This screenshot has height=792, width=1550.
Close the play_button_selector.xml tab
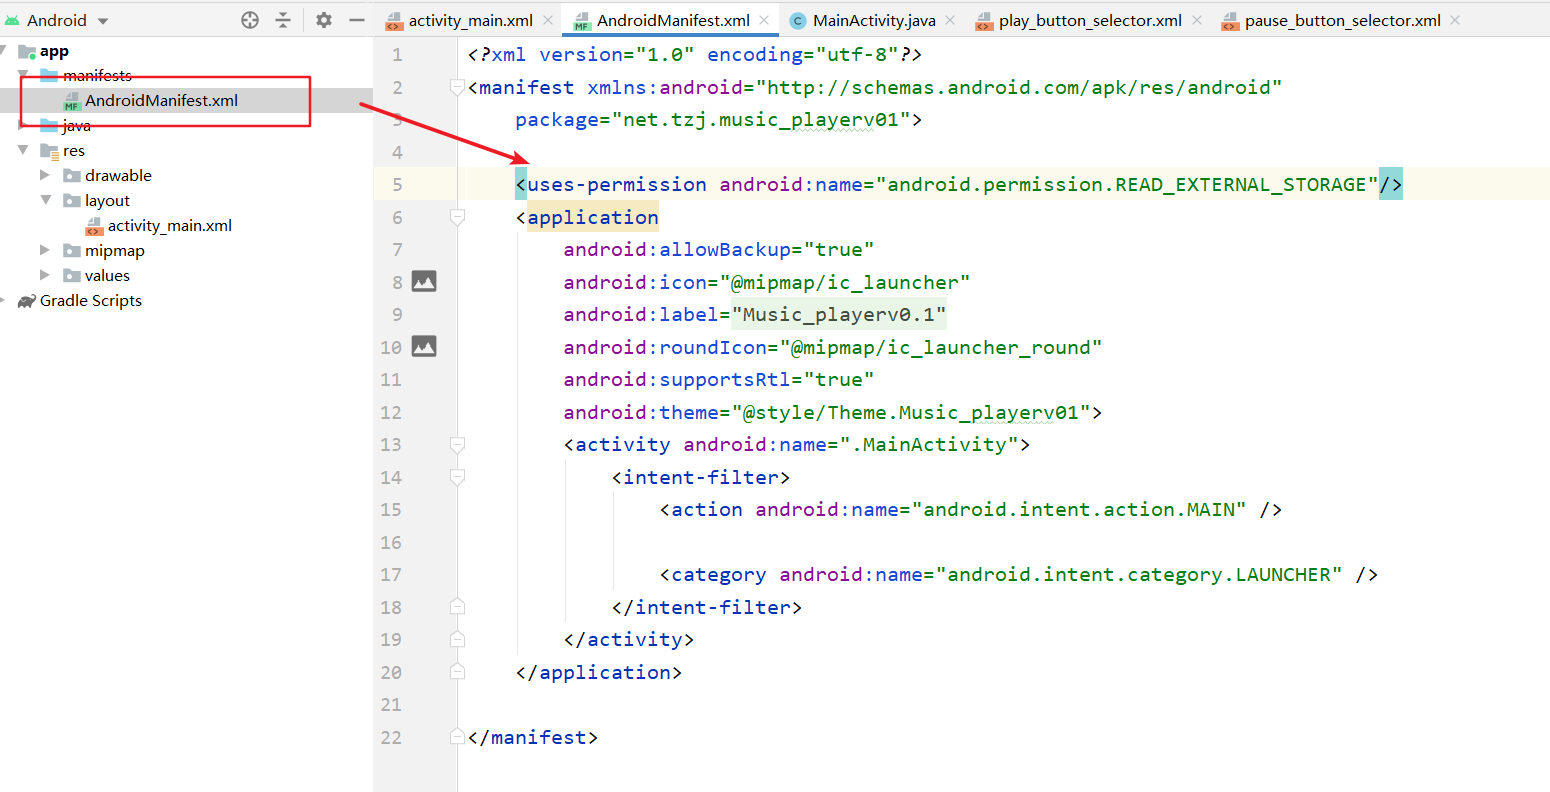point(1197,20)
